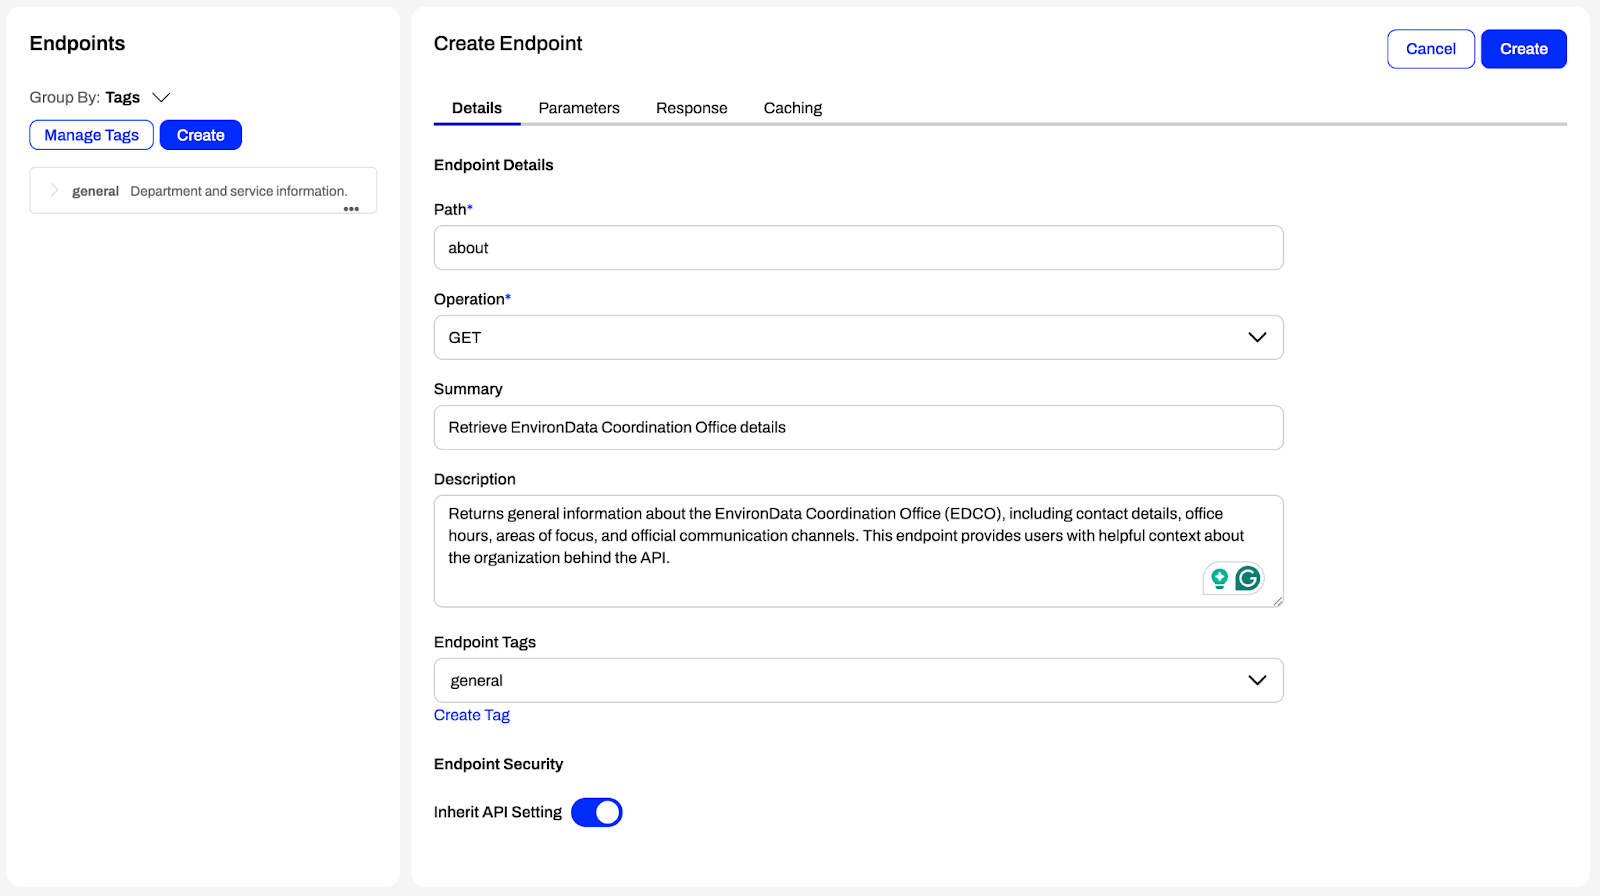Viewport: 1600px width, 896px height.
Task: Click Create button in Endpoints sidebar
Action: click(200, 135)
